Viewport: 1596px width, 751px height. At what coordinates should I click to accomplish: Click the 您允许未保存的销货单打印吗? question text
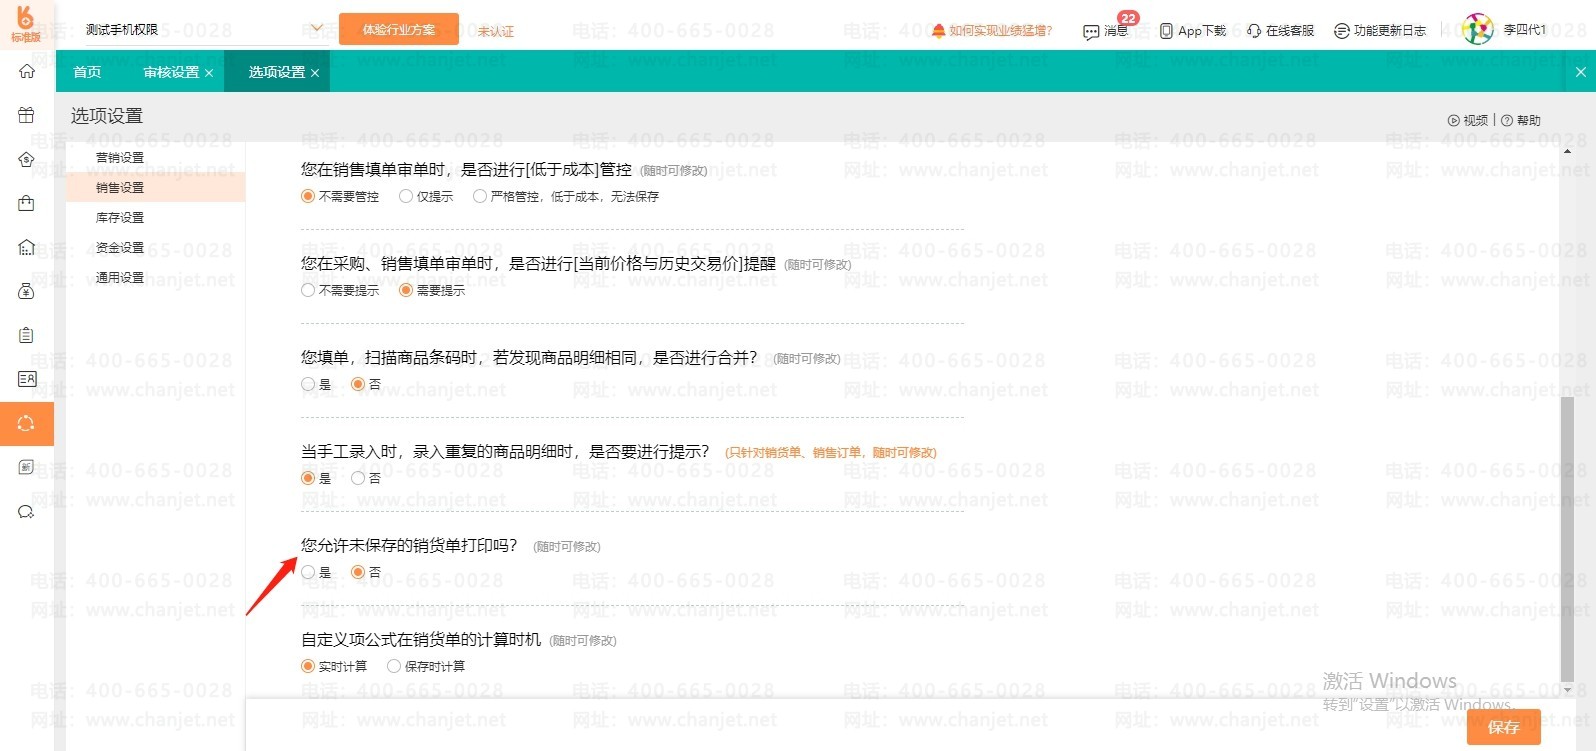point(409,545)
